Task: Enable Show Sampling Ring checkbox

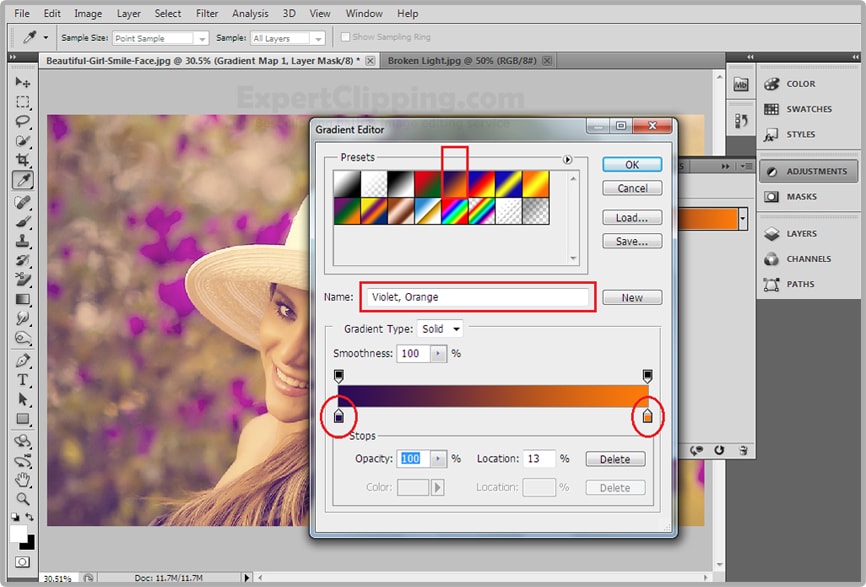Action: tap(346, 38)
